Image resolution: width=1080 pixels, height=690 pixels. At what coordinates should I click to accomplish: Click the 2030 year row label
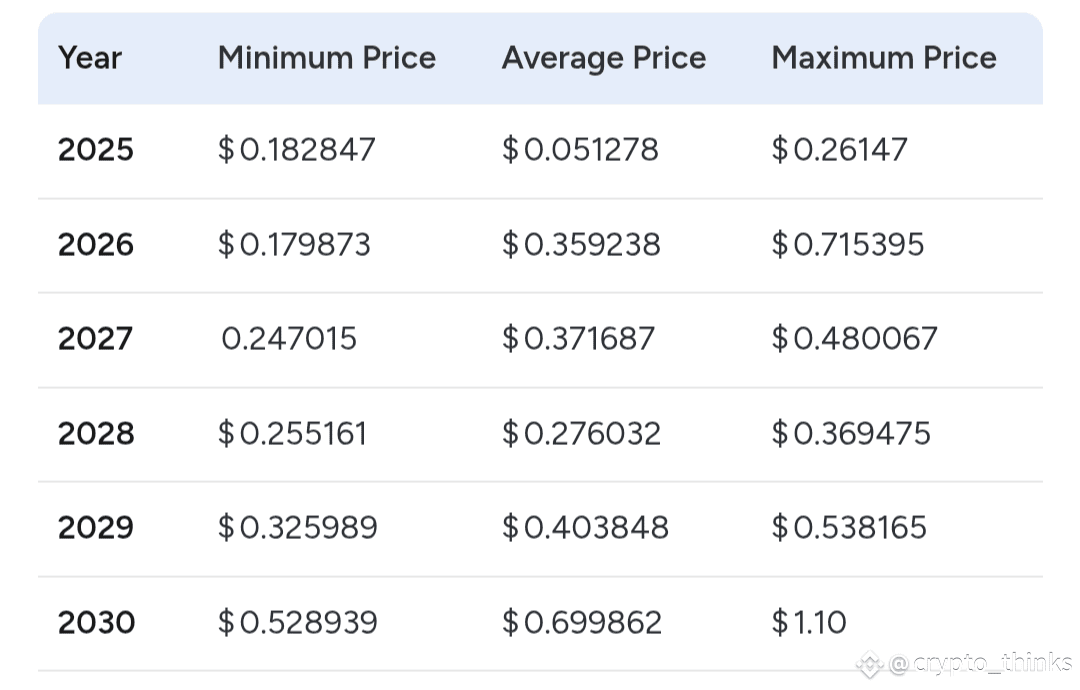pos(96,623)
